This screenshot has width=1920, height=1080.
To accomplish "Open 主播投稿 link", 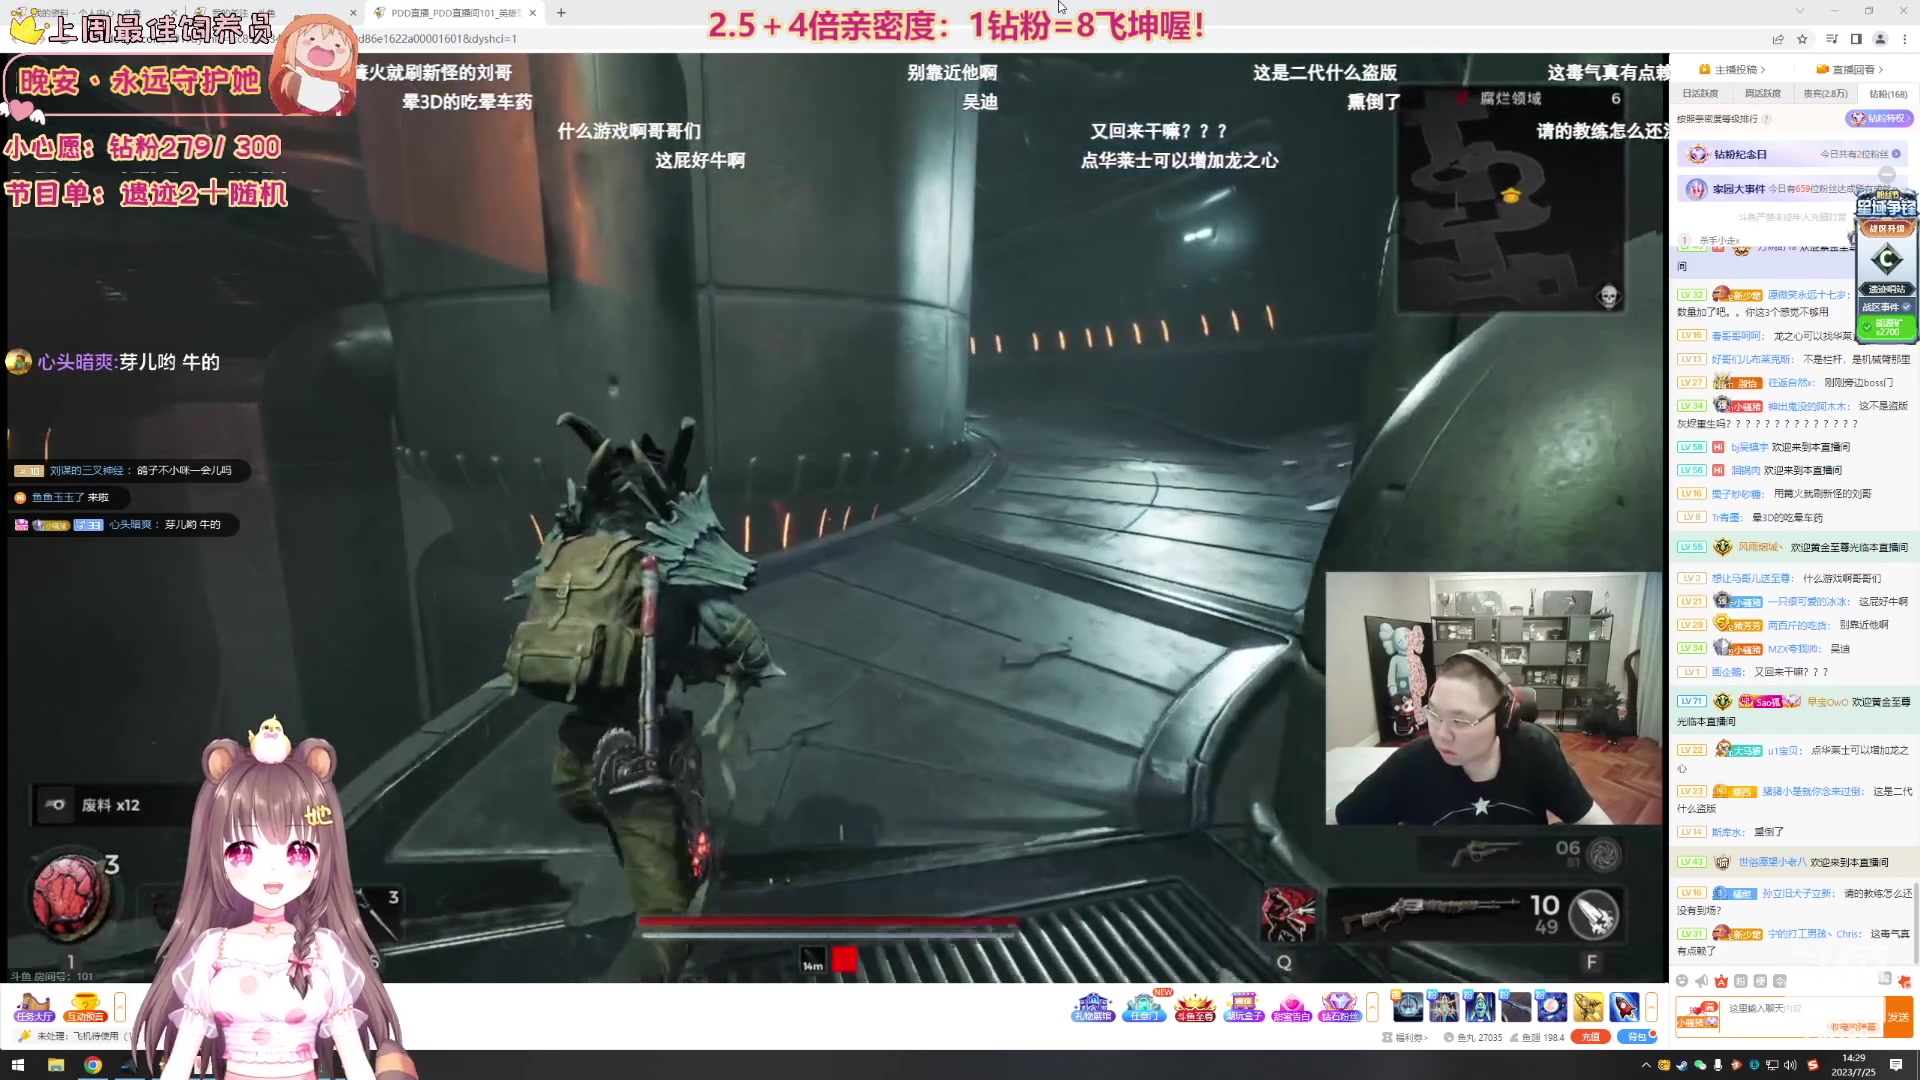I will coord(1738,69).
